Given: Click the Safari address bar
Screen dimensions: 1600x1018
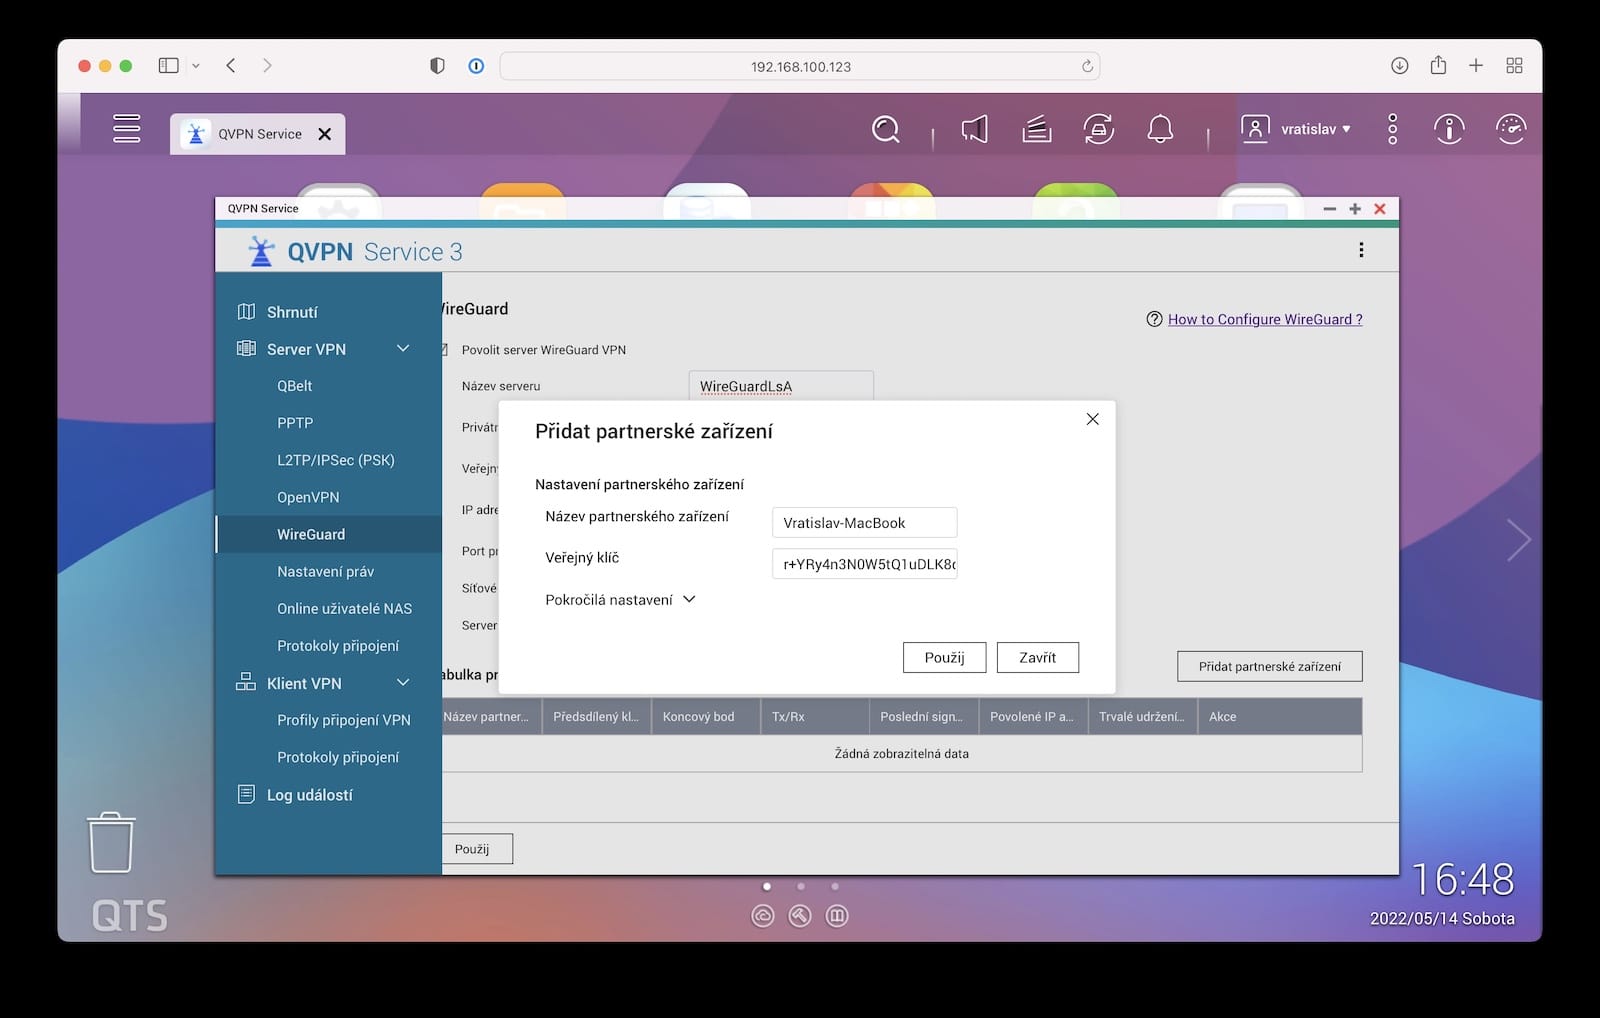Looking at the screenshot, I should pos(800,66).
